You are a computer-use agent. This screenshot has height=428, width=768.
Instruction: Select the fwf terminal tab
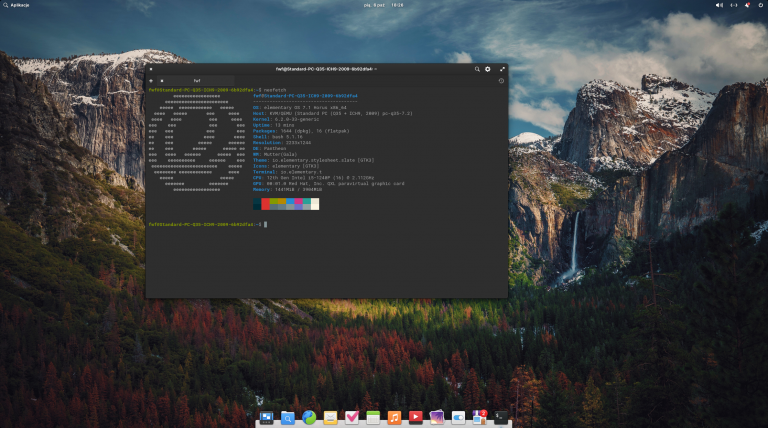point(196,81)
